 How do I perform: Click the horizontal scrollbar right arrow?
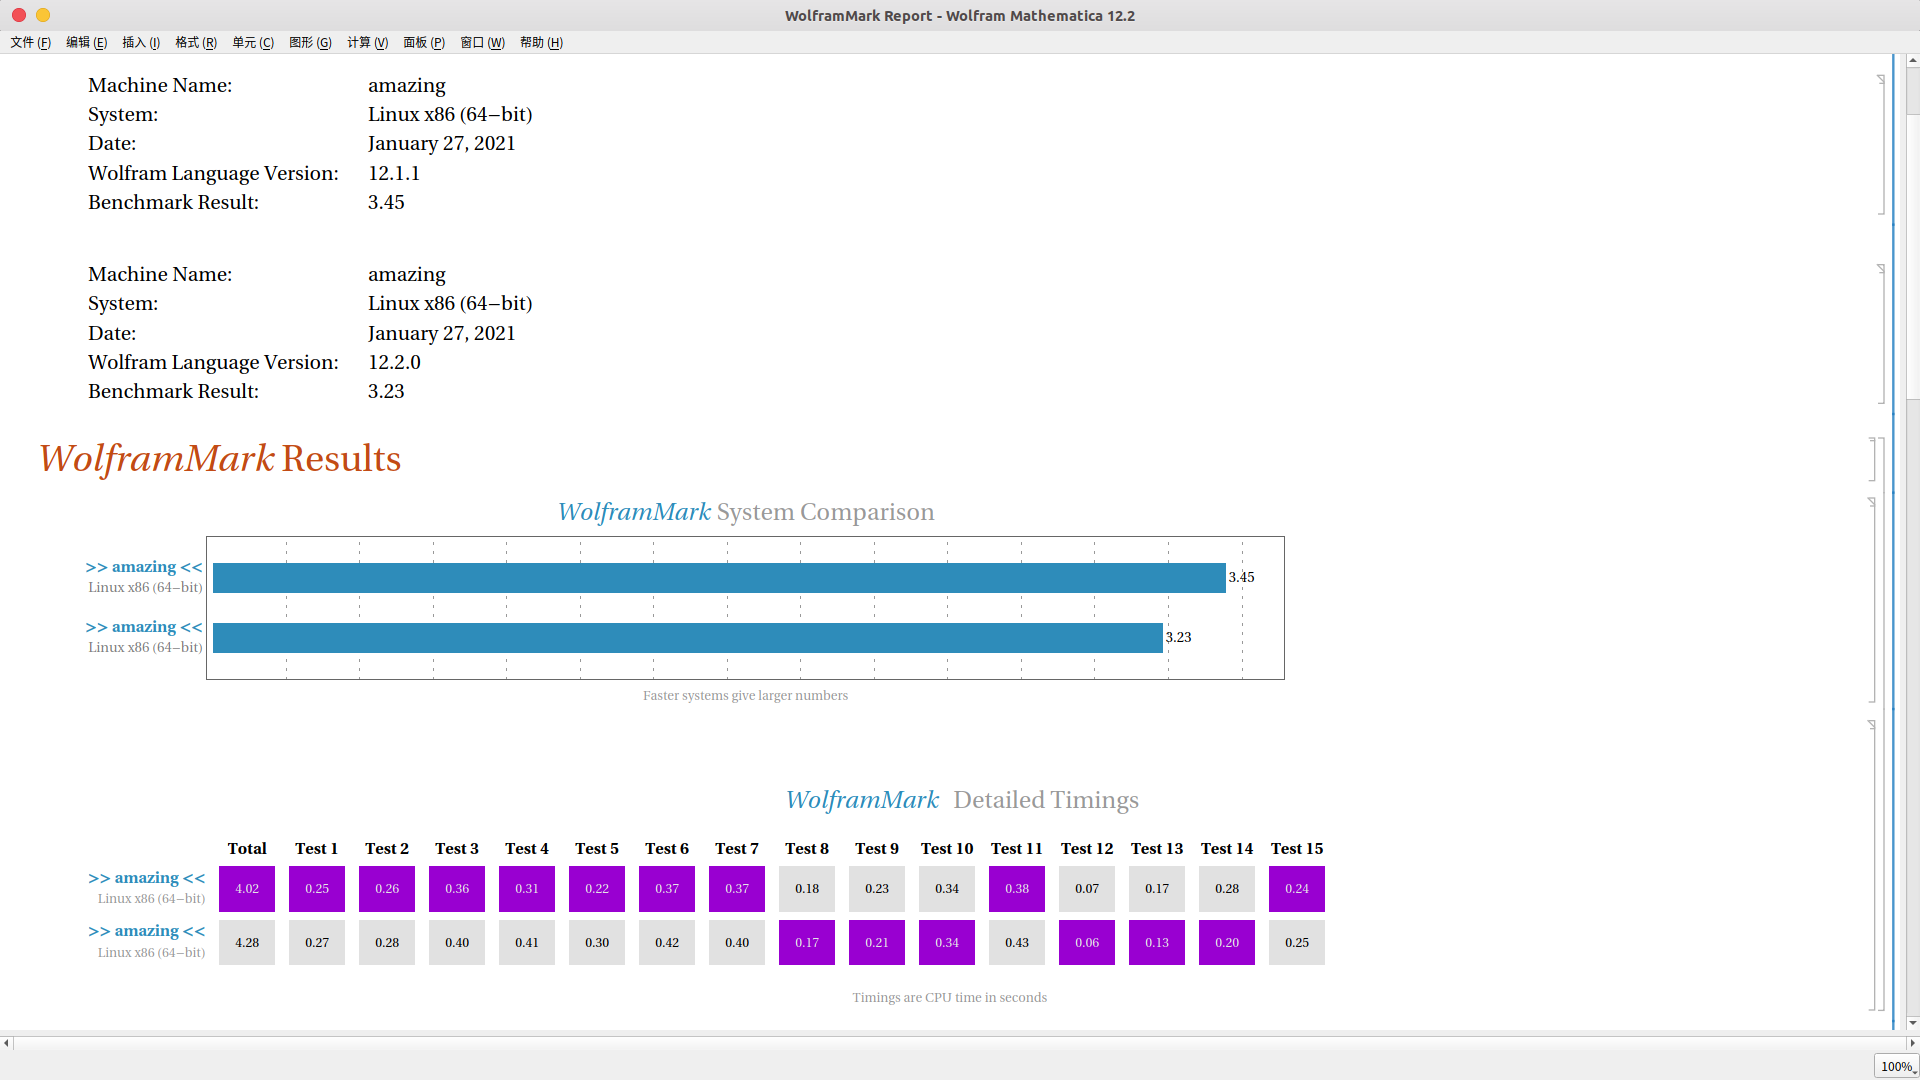[x=1912, y=1043]
